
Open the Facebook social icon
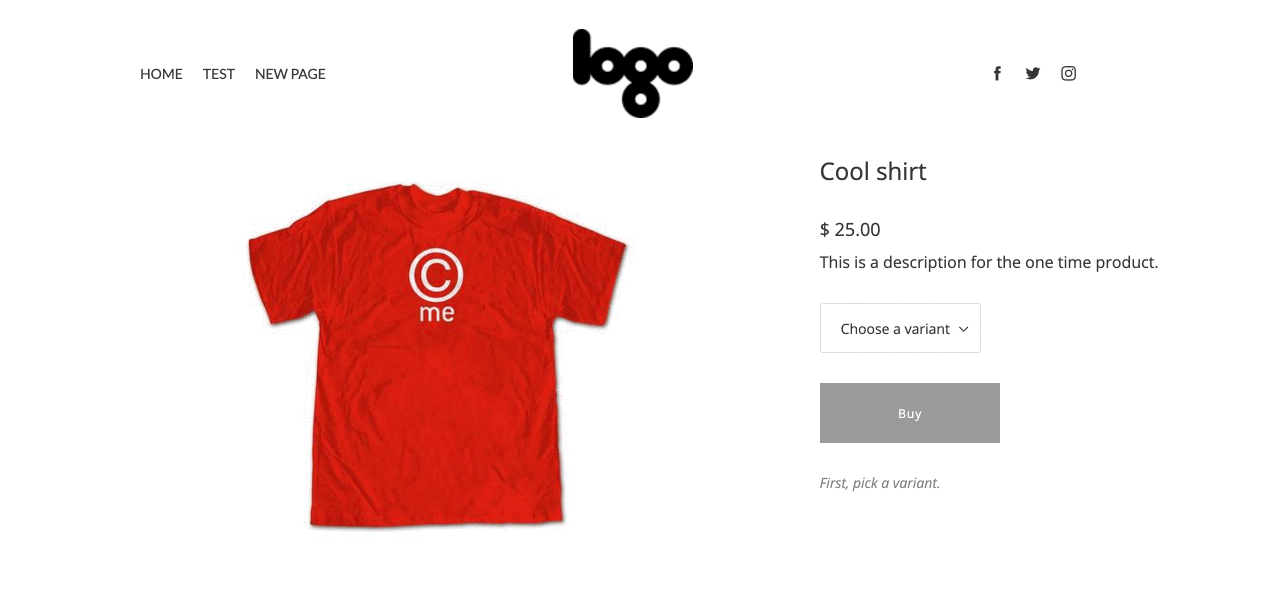pyautogui.click(x=997, y=73)
